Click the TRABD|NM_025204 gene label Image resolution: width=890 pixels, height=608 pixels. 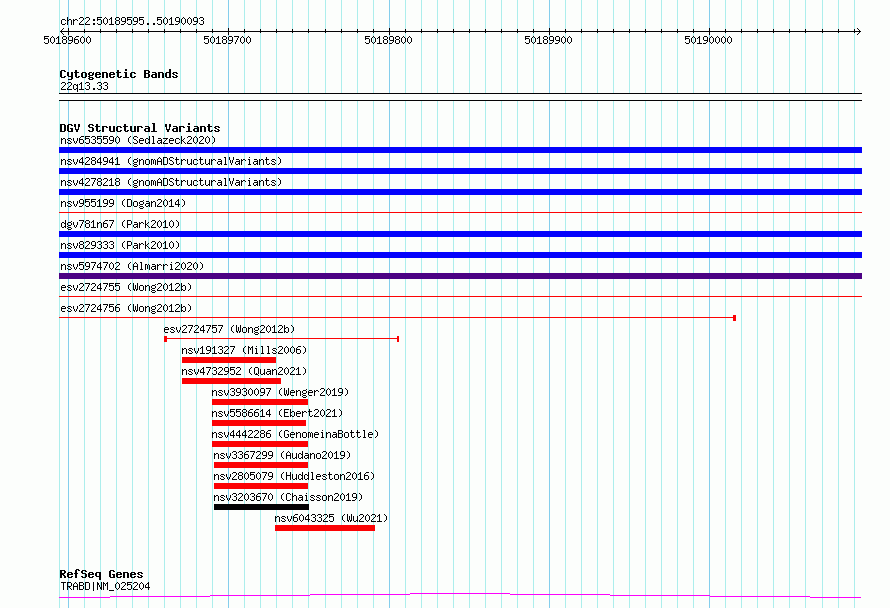tap(105, 586)
